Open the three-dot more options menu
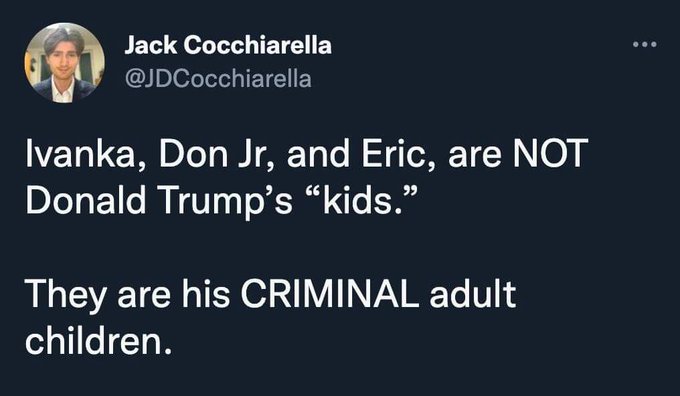The width and height of the screenshot is (680, 396). point(644,44)
